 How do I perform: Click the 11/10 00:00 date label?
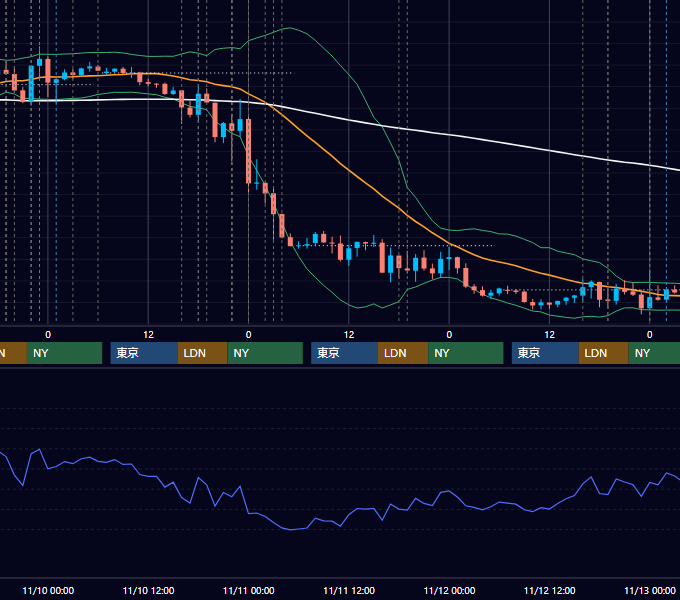point(48,590)
